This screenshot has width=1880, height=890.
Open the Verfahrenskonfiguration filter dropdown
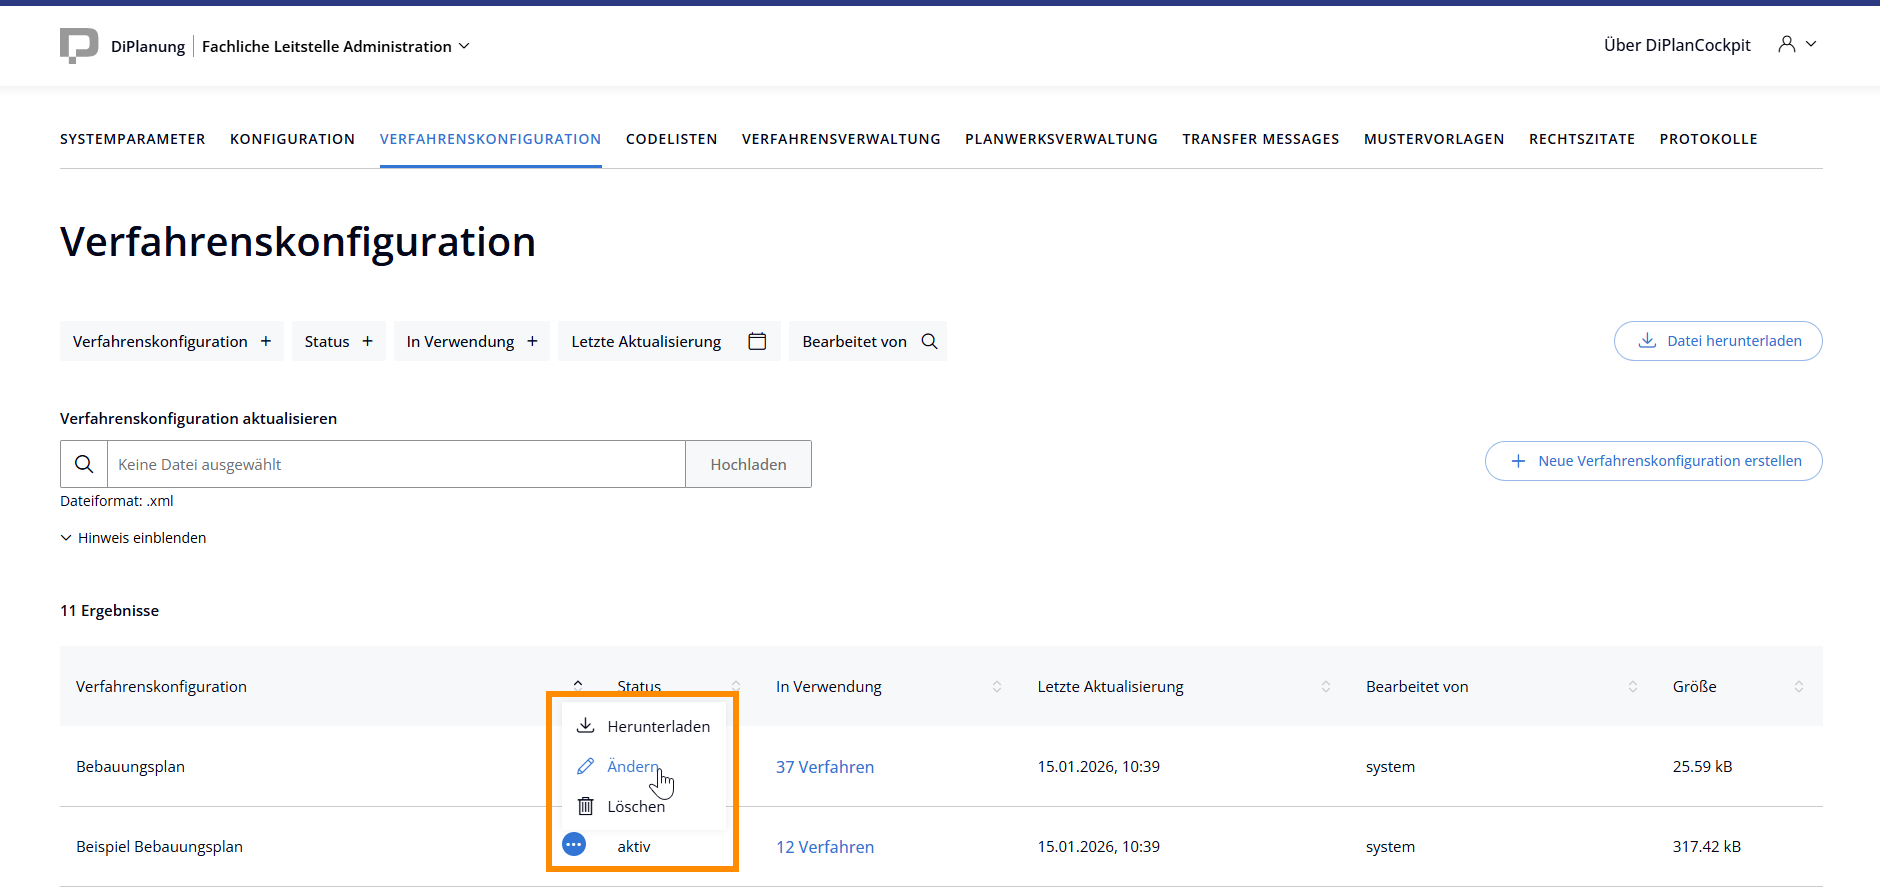click(171, 341)
